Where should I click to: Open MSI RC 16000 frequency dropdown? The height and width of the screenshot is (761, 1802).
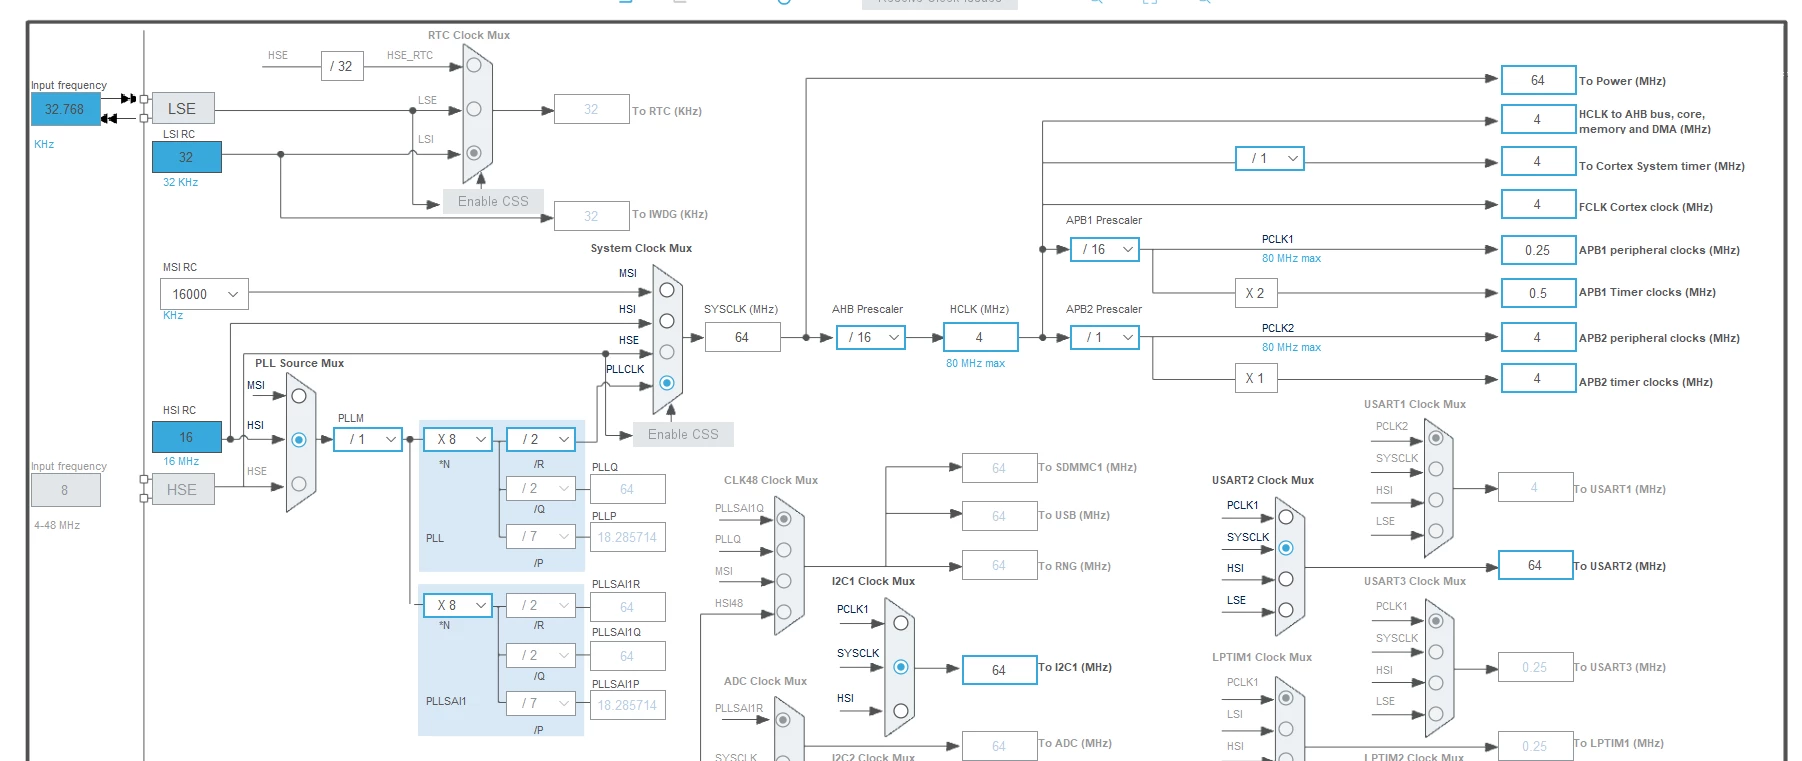204,294
